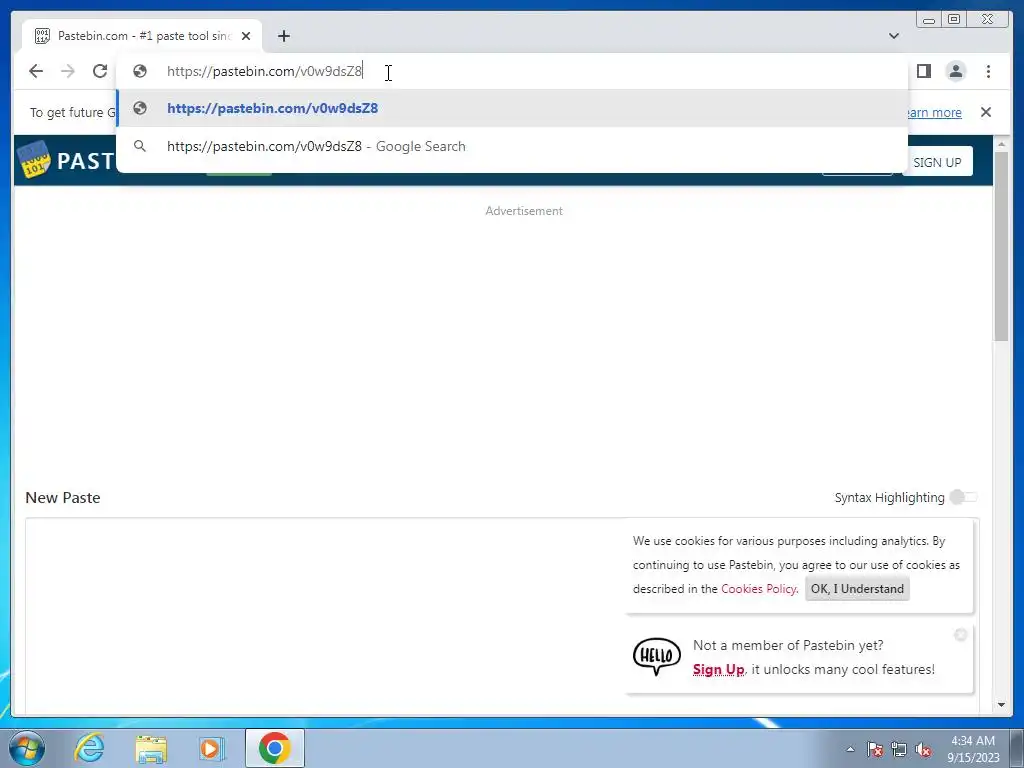Open the taskbar clock showing 4:34 AM
This screenshot has width=1024, height=768.
point(973,749)
